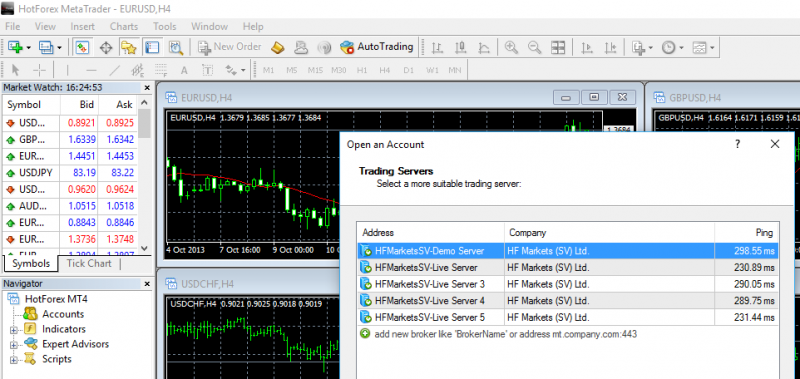Open Accounts item in Navigator
800x379 pixels.
[63, 314]
